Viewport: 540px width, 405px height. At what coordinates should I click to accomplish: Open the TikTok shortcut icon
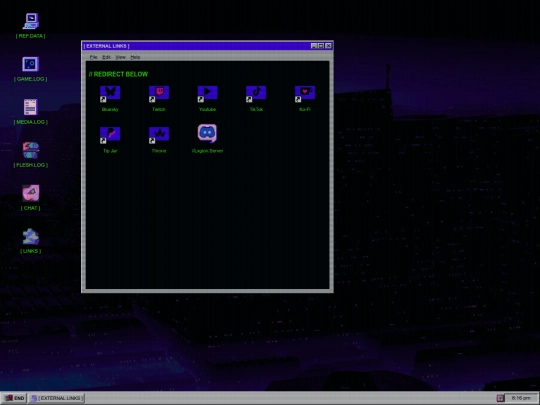(x=256, y=94)
